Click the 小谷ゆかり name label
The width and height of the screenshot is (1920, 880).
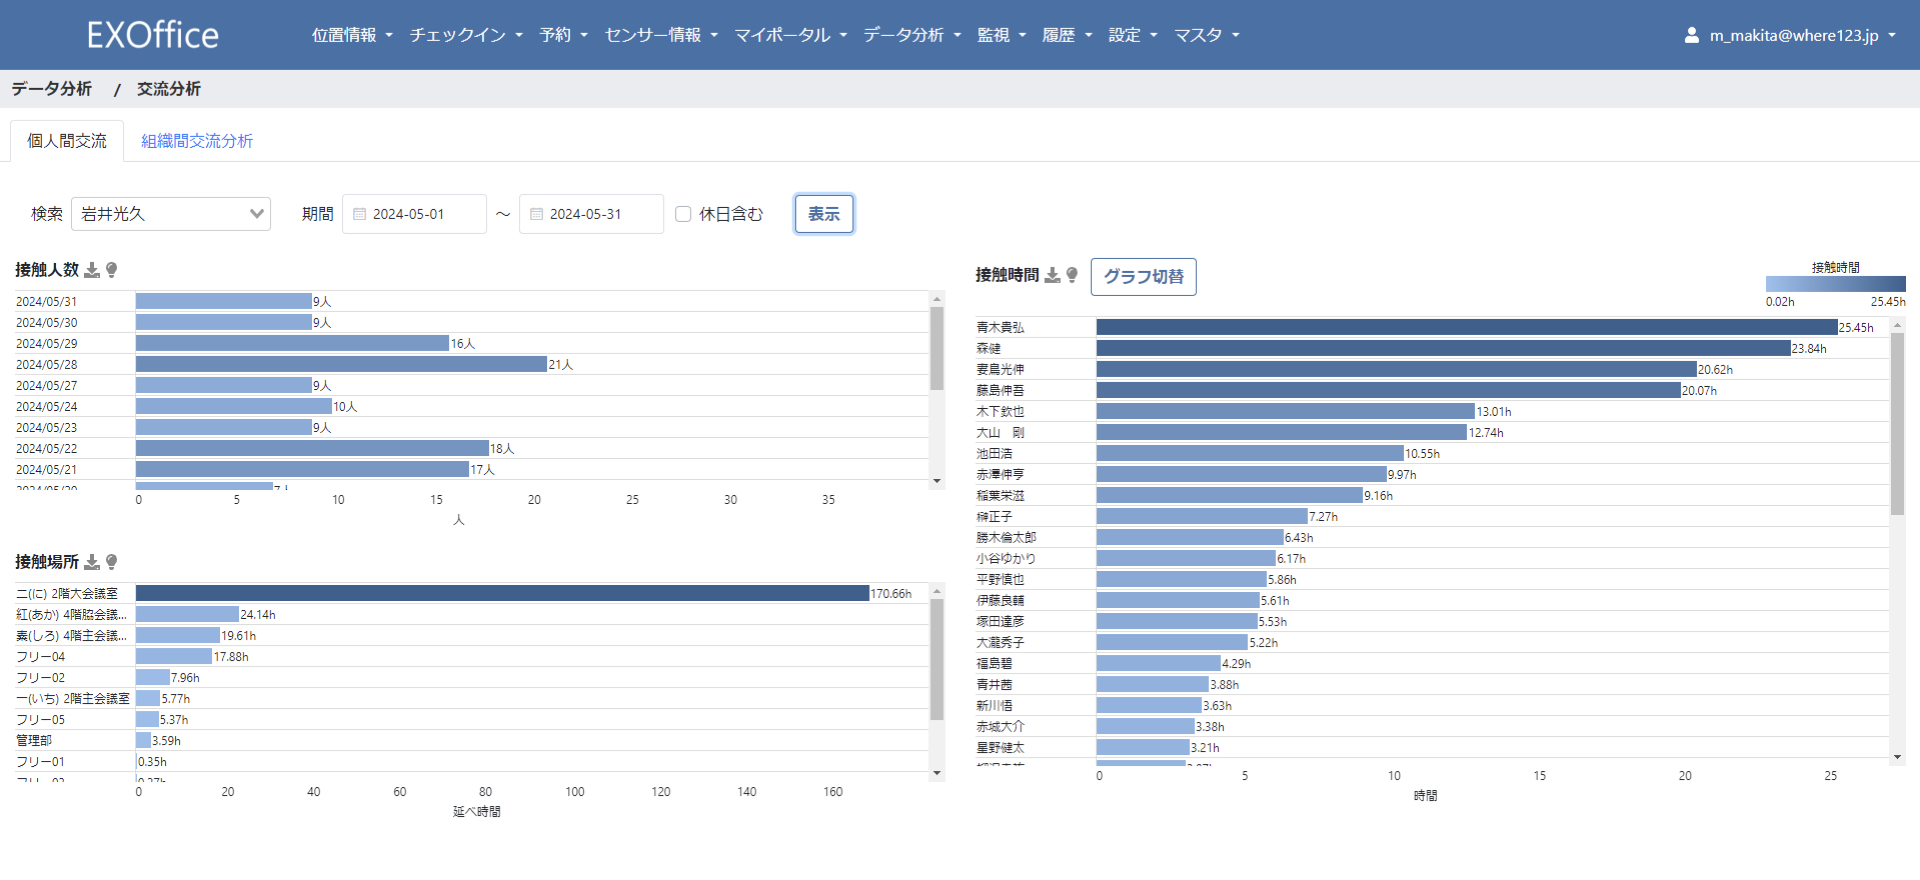1006,558
